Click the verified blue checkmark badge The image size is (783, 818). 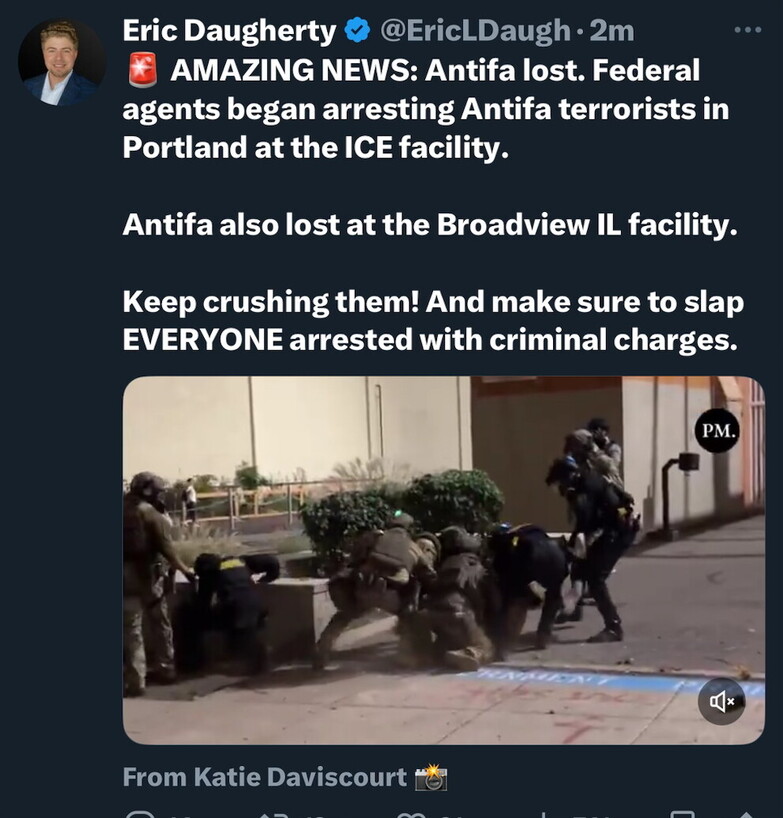tap(357, 31)
